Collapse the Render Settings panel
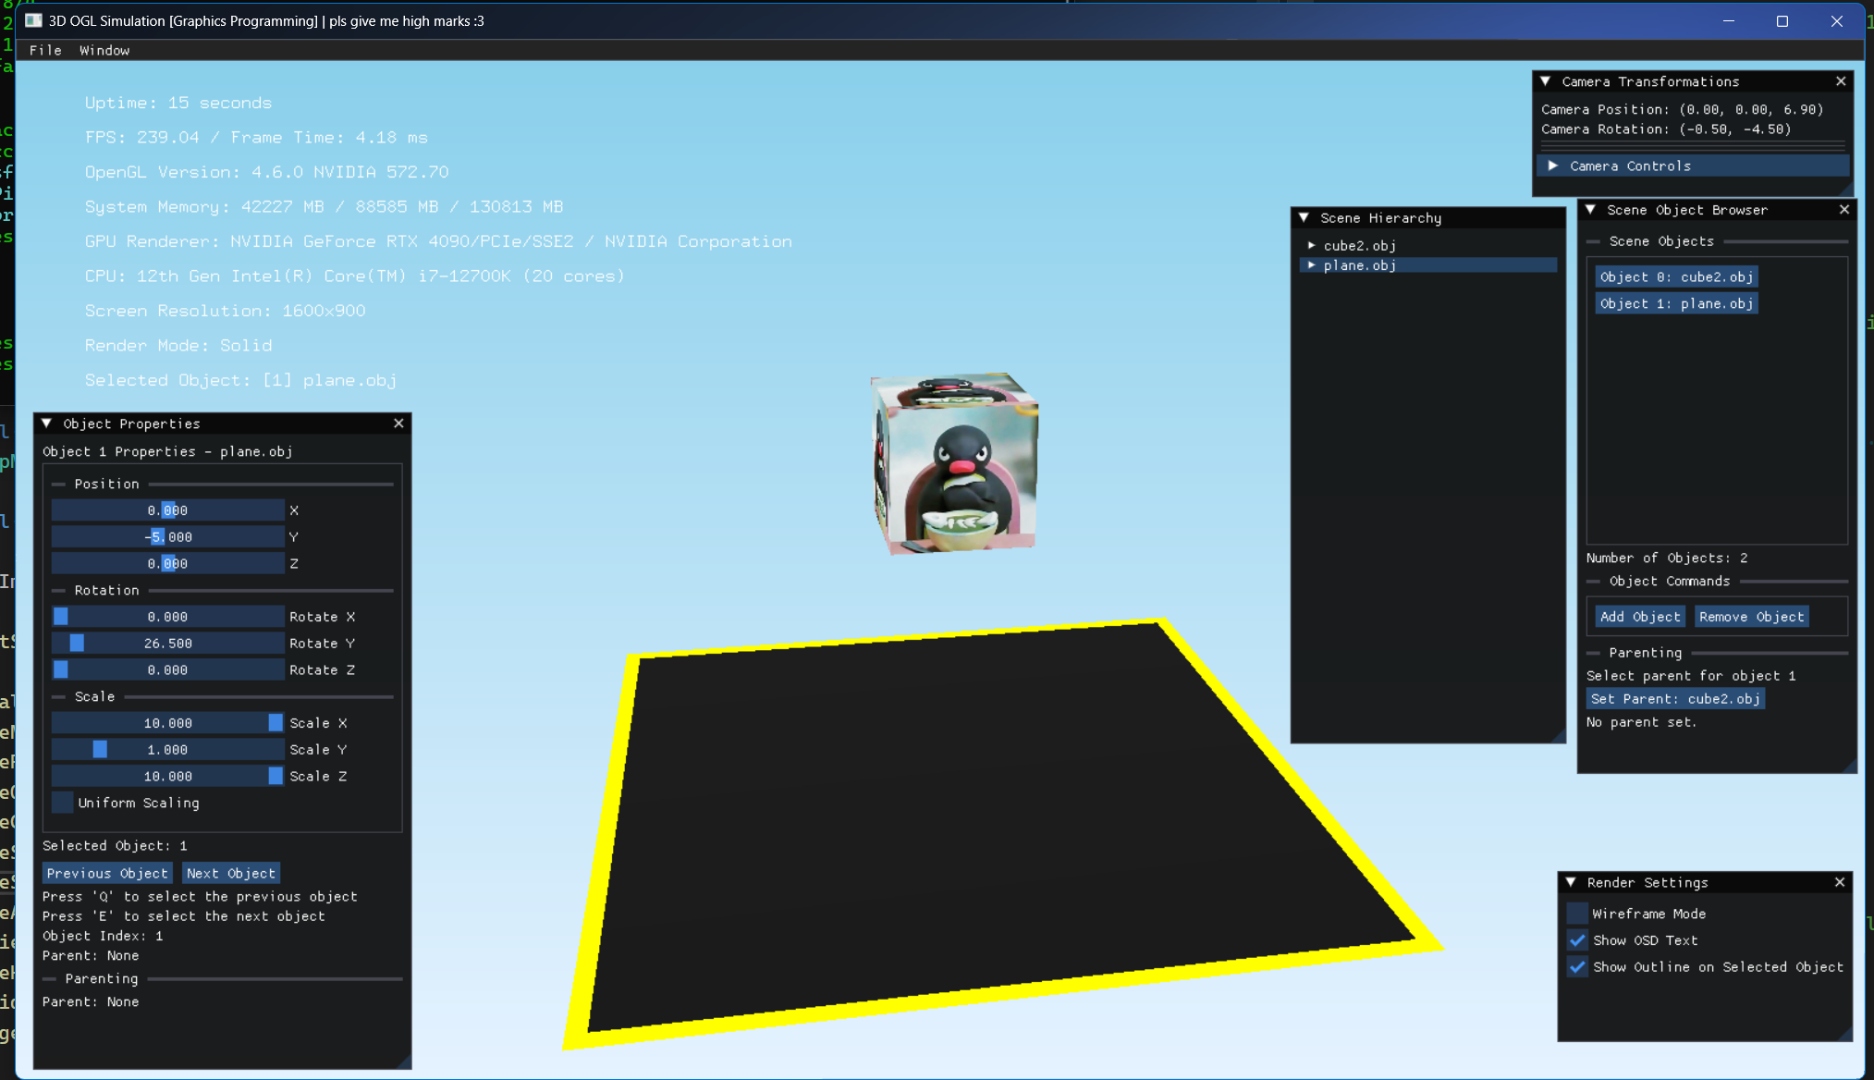 (x=1571, y=883)
